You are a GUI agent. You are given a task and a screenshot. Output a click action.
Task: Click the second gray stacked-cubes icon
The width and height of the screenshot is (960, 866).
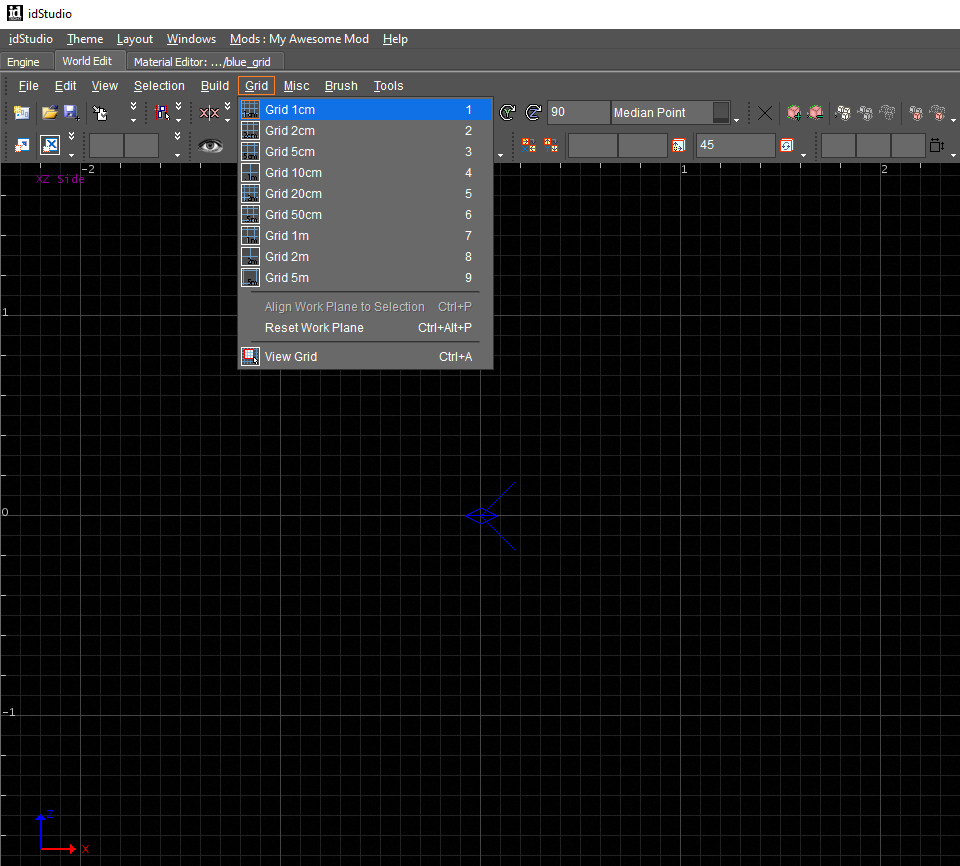[x=865, y=113]
